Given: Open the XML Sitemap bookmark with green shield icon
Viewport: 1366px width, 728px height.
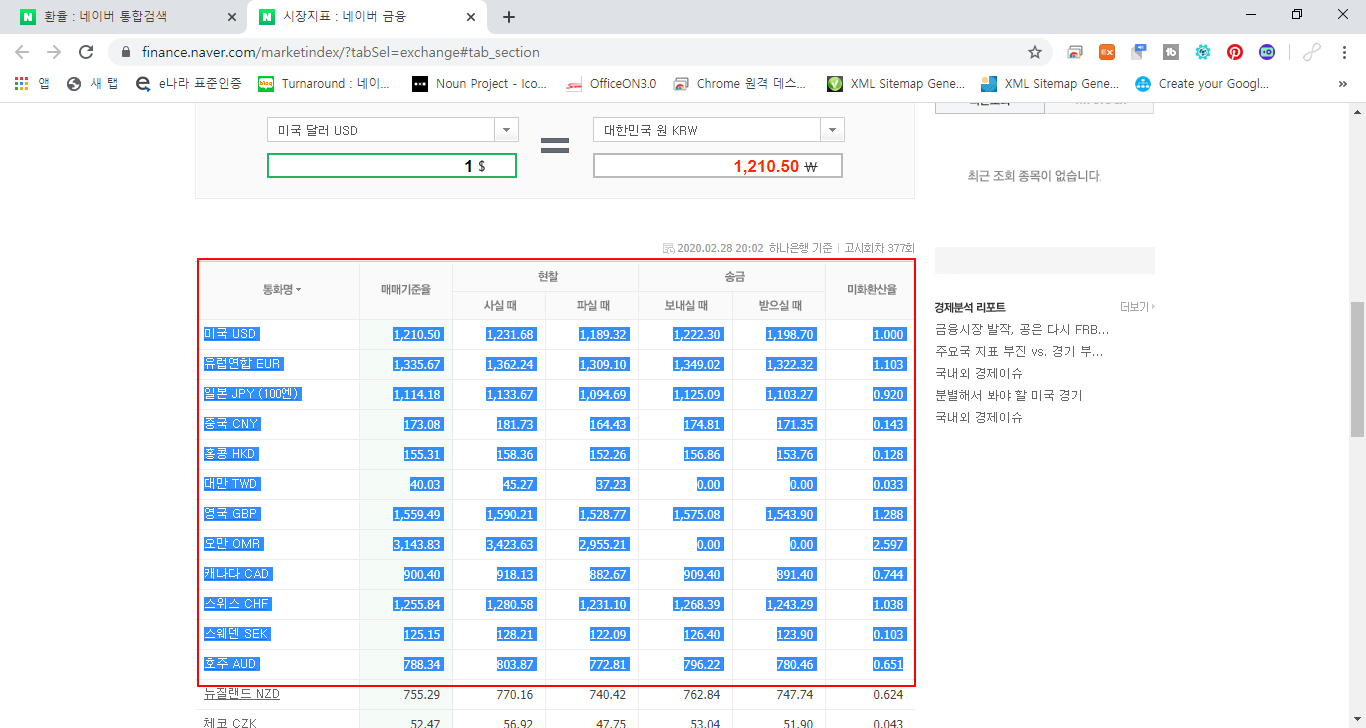Looking at the screenshot, I should coord(896,84).
